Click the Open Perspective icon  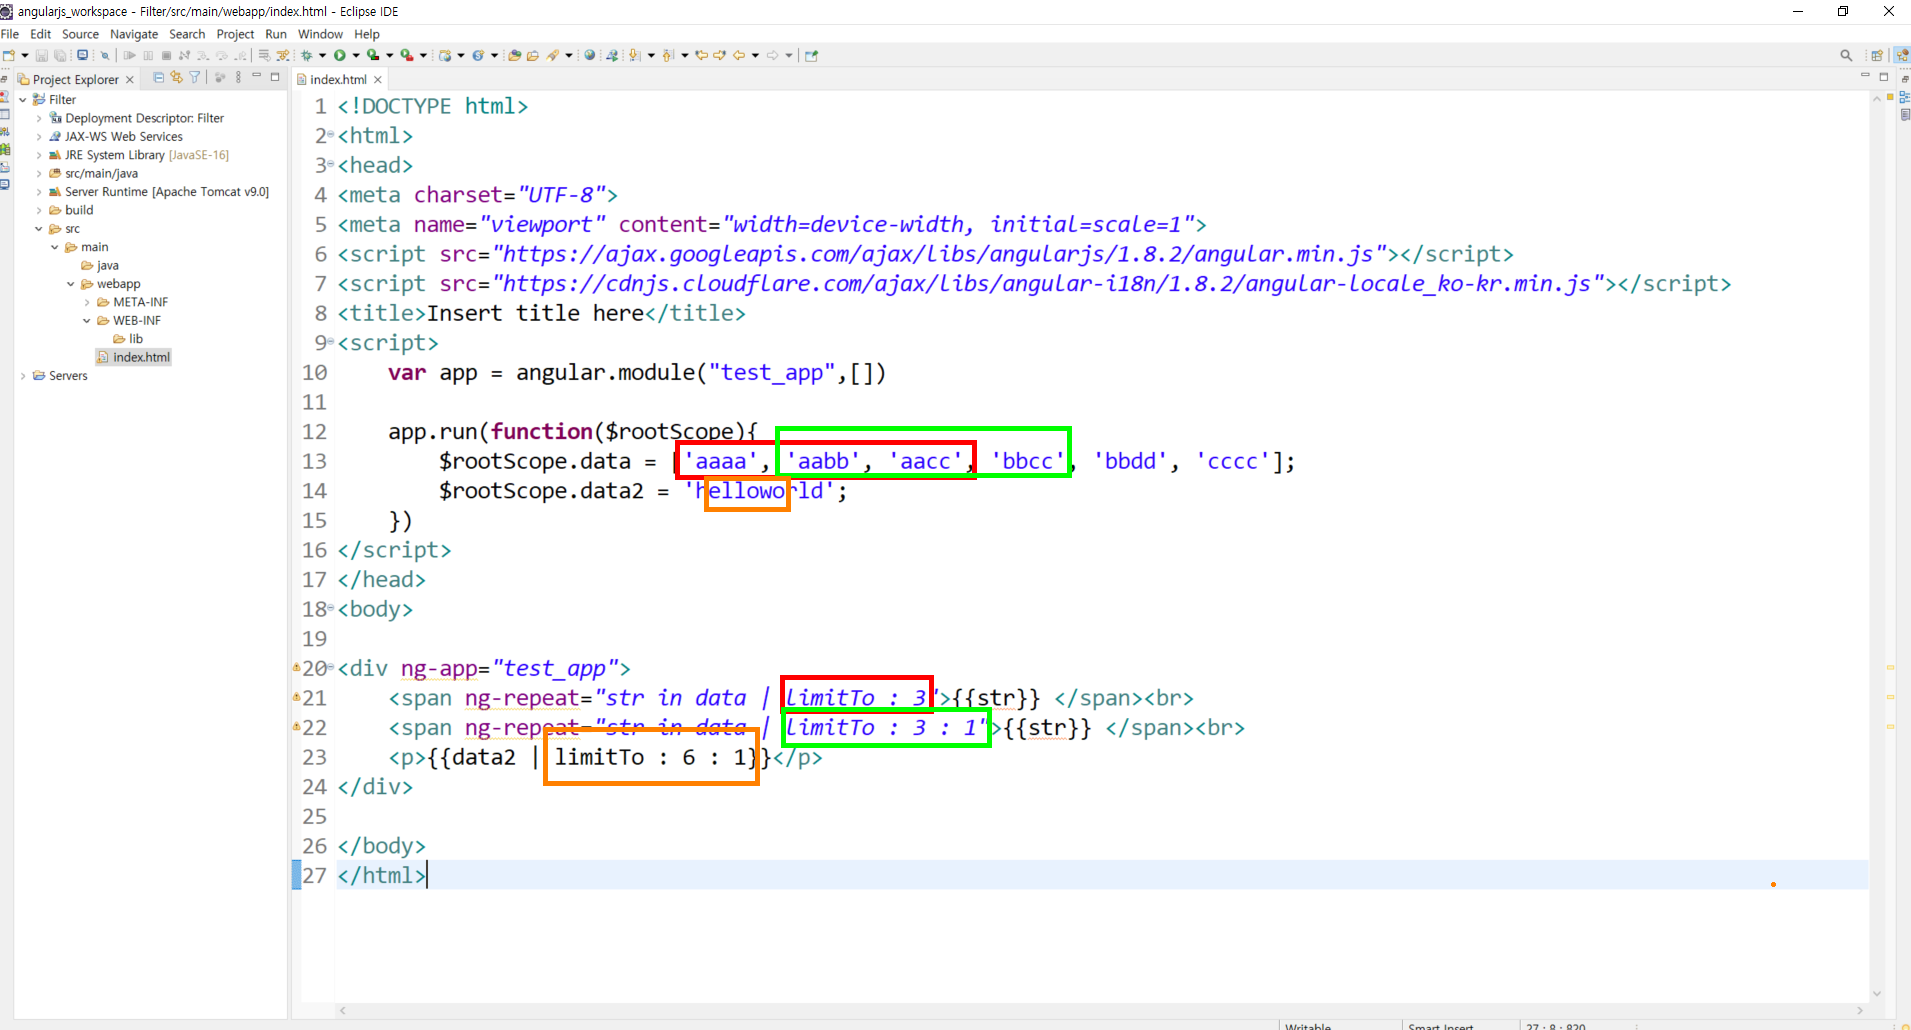(1877, 56)
